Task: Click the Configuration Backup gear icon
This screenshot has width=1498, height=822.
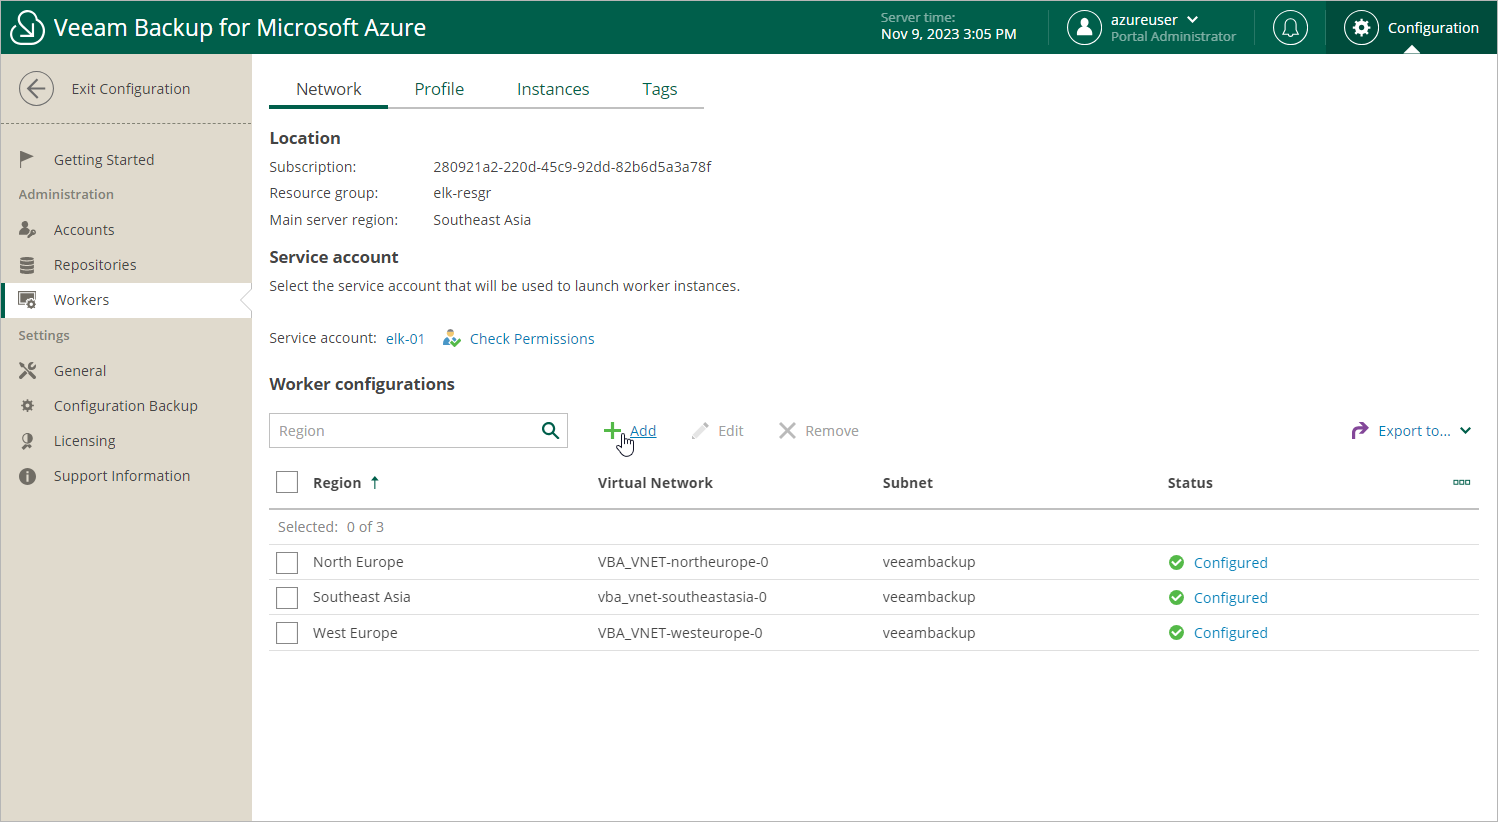Action: tap(27, 406)
